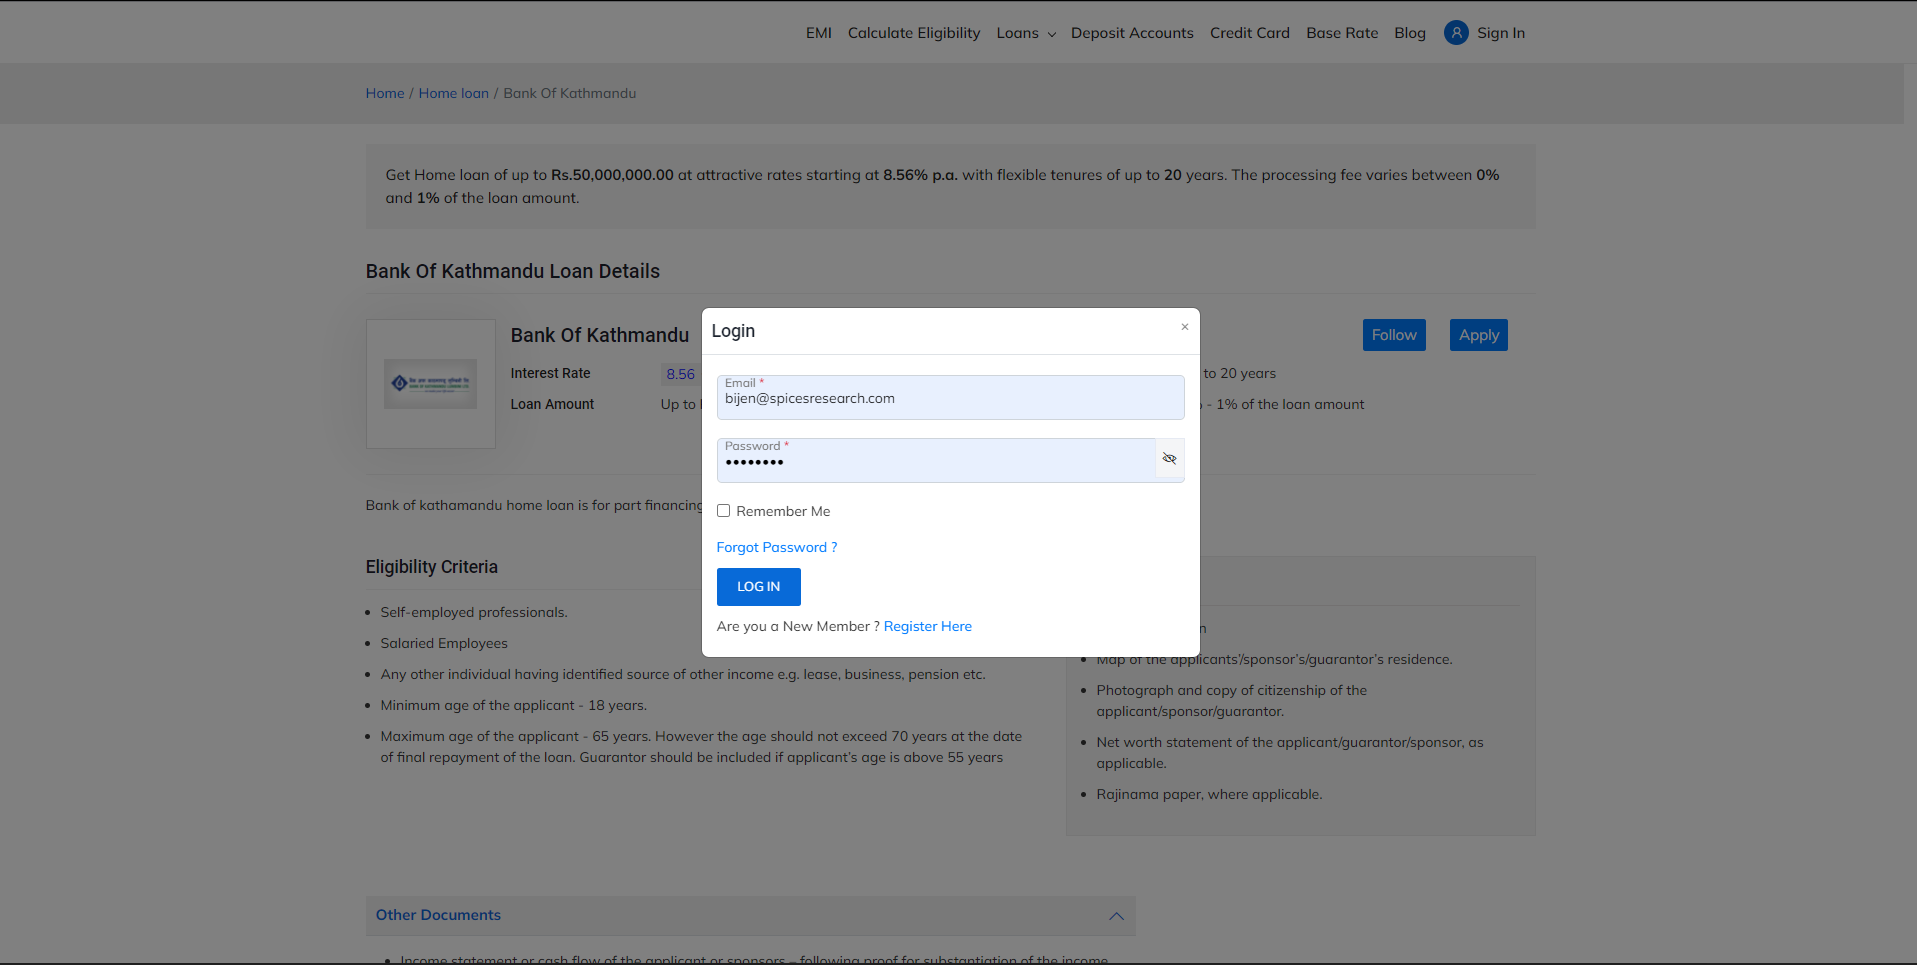Image resolution: width=1917 pixels, height=965 pixels.
Task: Toggle password visibility eye icon
Action: 1169,459
